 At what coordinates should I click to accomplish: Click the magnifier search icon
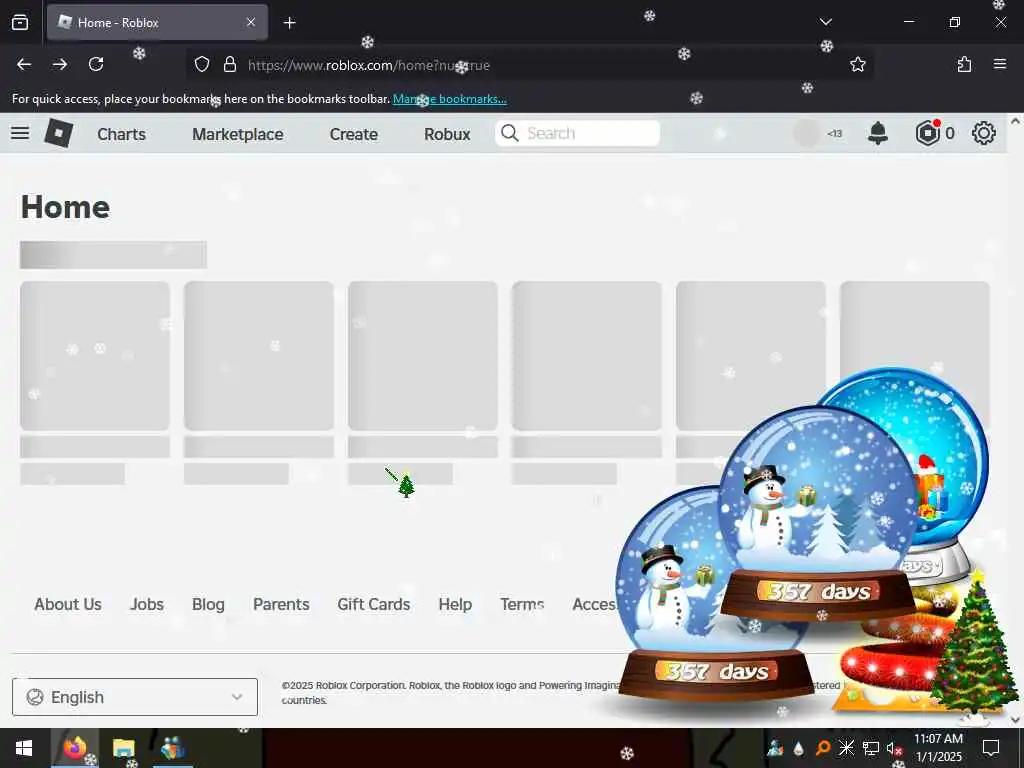(509, 133)
